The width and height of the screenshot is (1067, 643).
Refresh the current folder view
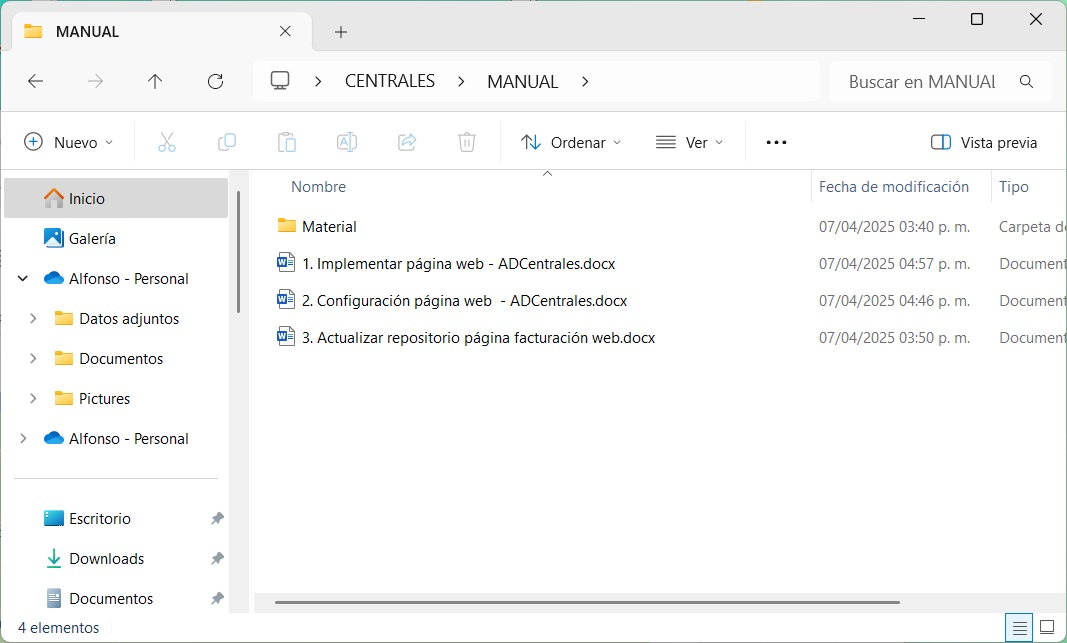click(x=215, y=82)
